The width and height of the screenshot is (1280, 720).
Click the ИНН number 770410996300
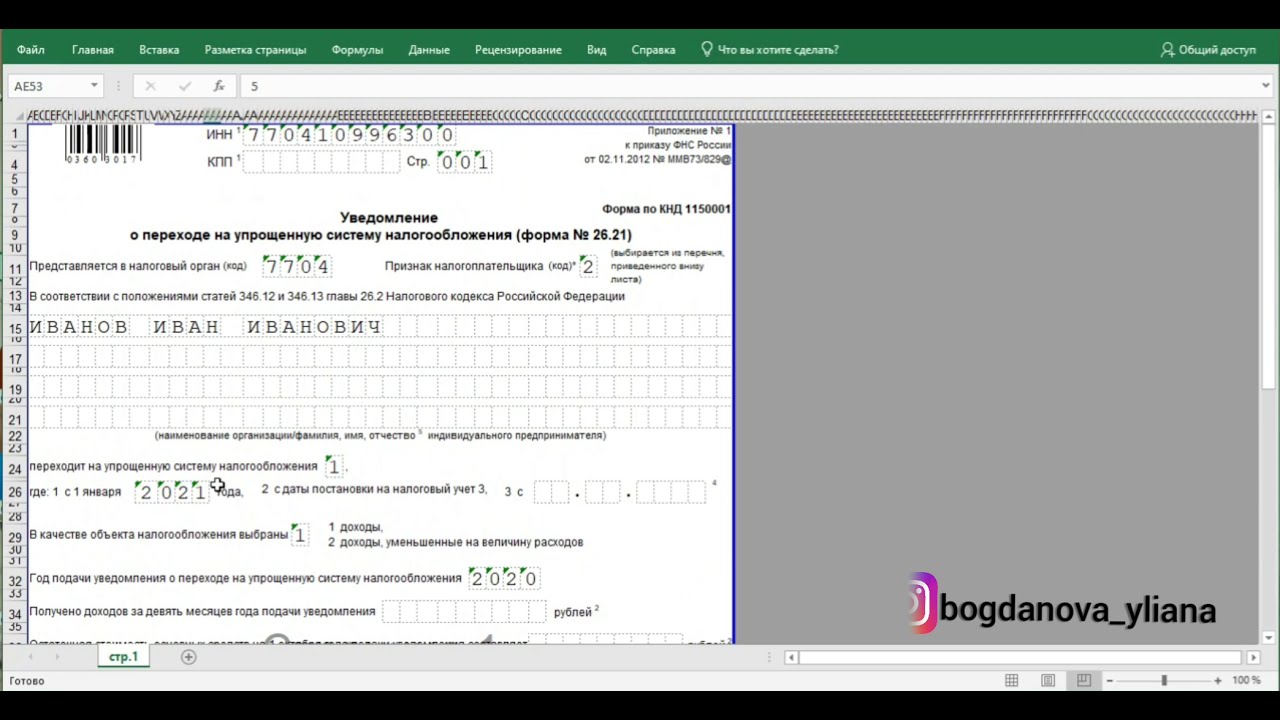pyautogui.click(x=350, y=134)
